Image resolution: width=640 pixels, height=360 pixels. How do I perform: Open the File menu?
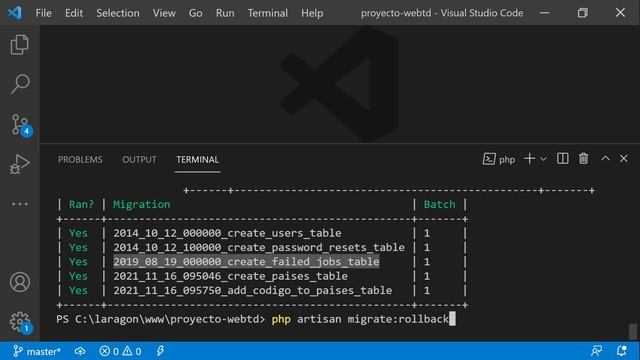pos(43,13)
